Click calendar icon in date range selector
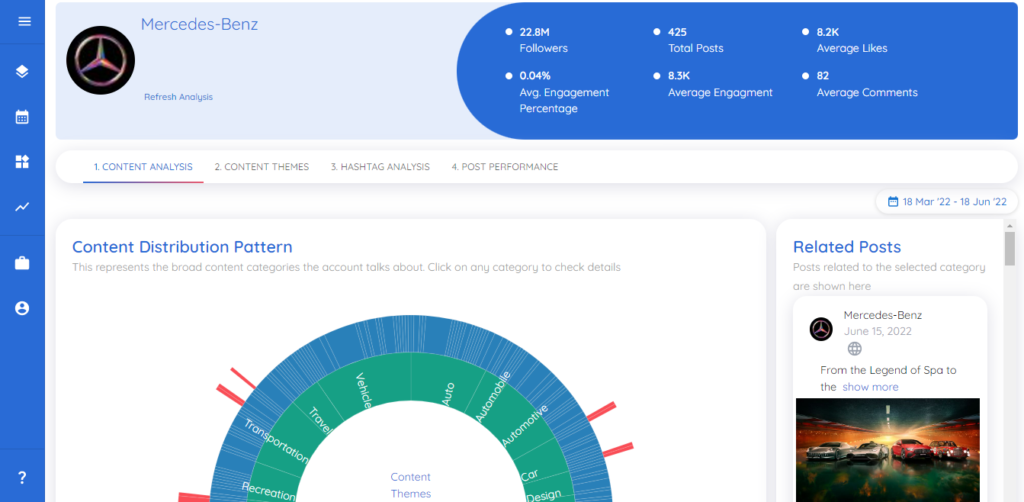1024x502 pixels. 893,202
